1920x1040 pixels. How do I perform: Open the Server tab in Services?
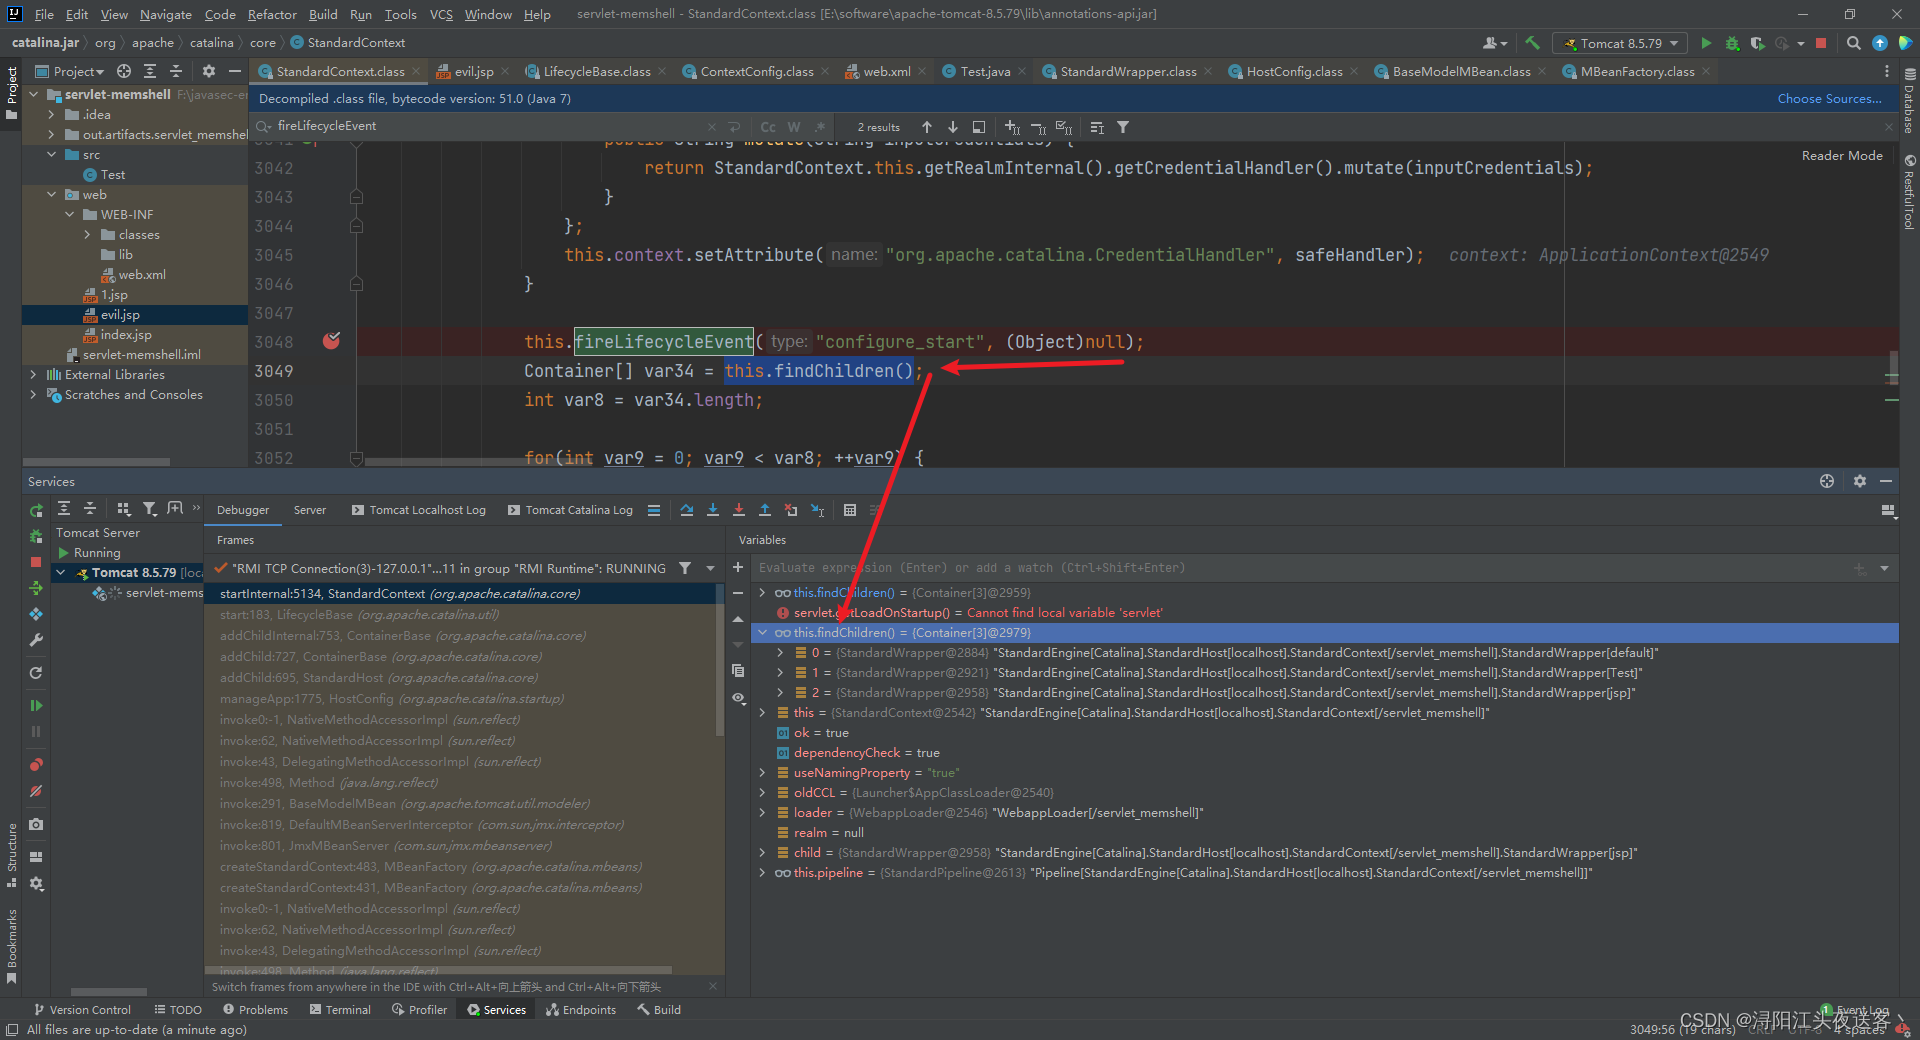310,510
